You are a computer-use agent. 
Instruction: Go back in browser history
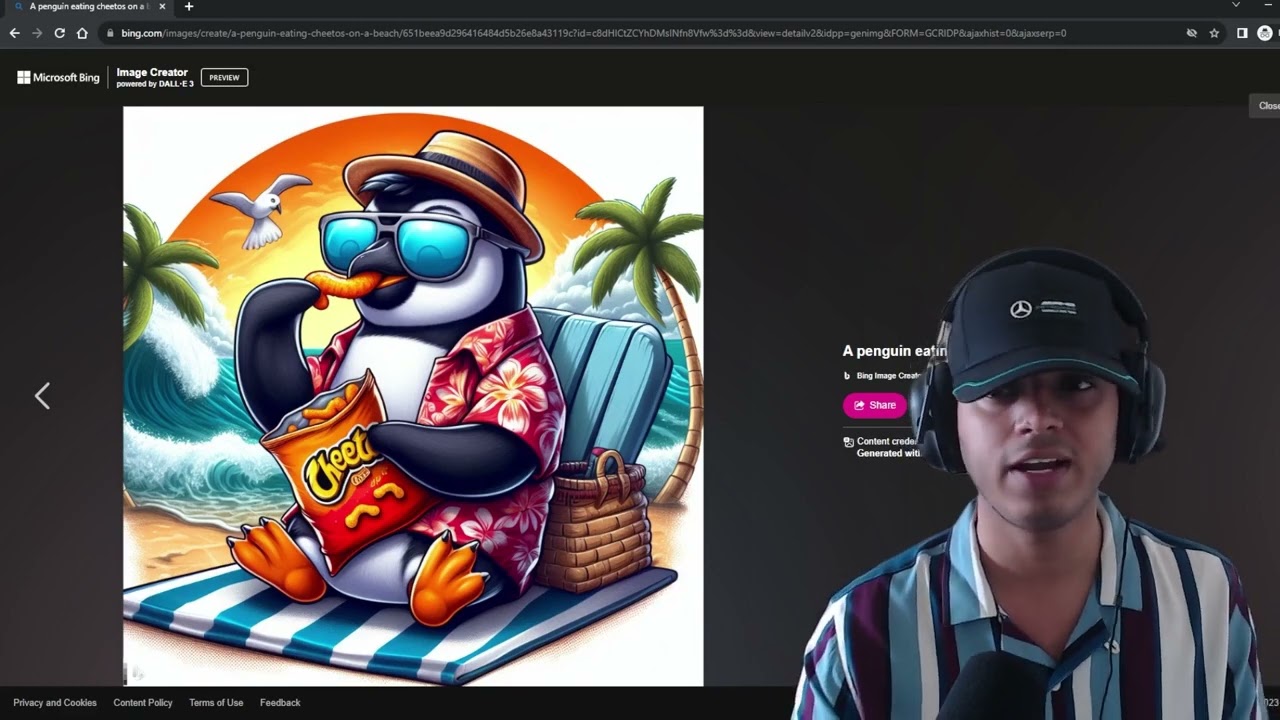14,33
